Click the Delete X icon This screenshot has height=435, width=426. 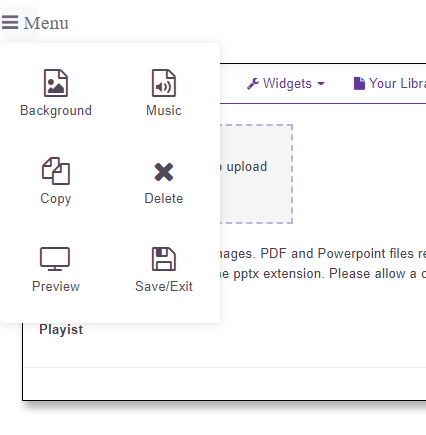click(x=164, y=172)
